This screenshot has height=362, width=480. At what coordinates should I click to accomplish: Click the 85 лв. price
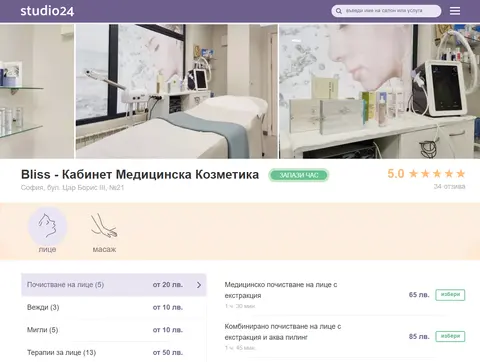tap(419, 336)
